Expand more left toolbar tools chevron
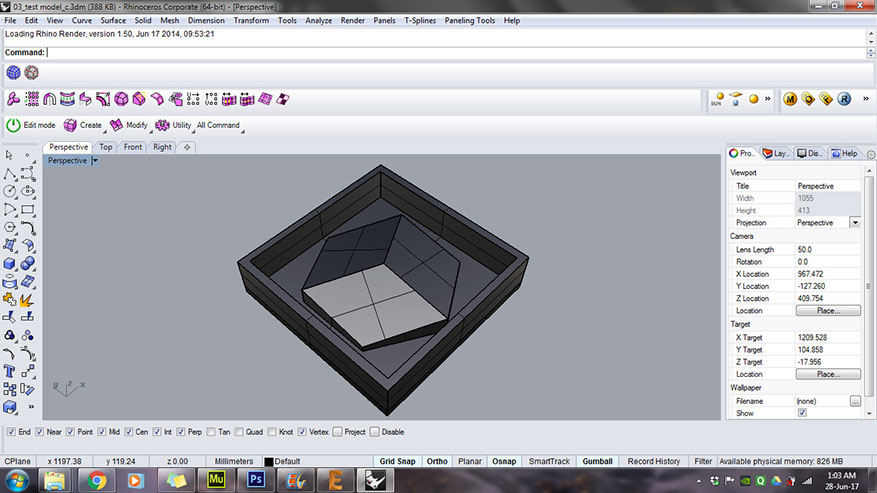 click(31, 407)
